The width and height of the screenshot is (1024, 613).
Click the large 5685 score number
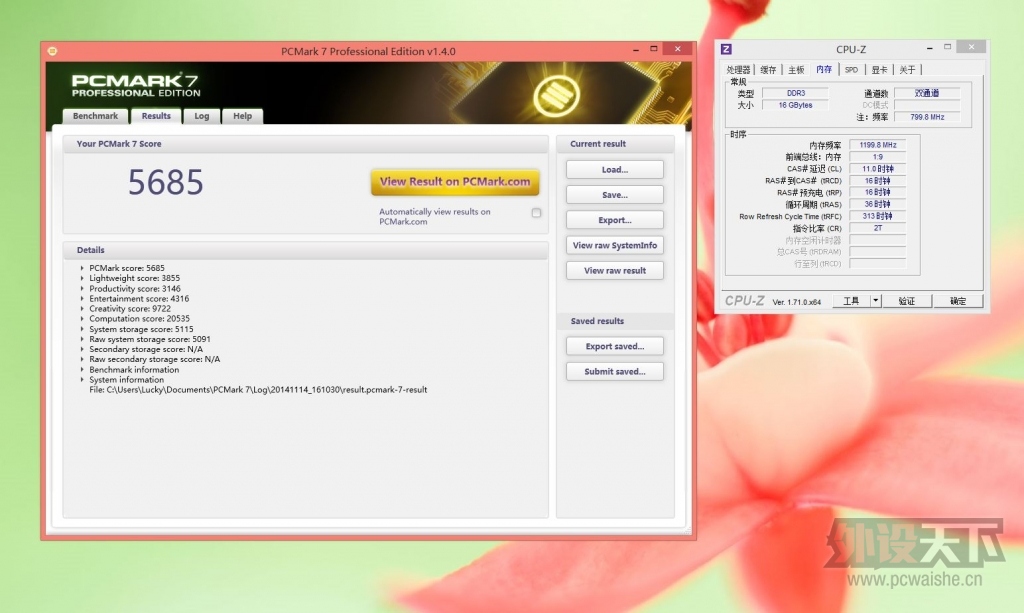(165, 182)
